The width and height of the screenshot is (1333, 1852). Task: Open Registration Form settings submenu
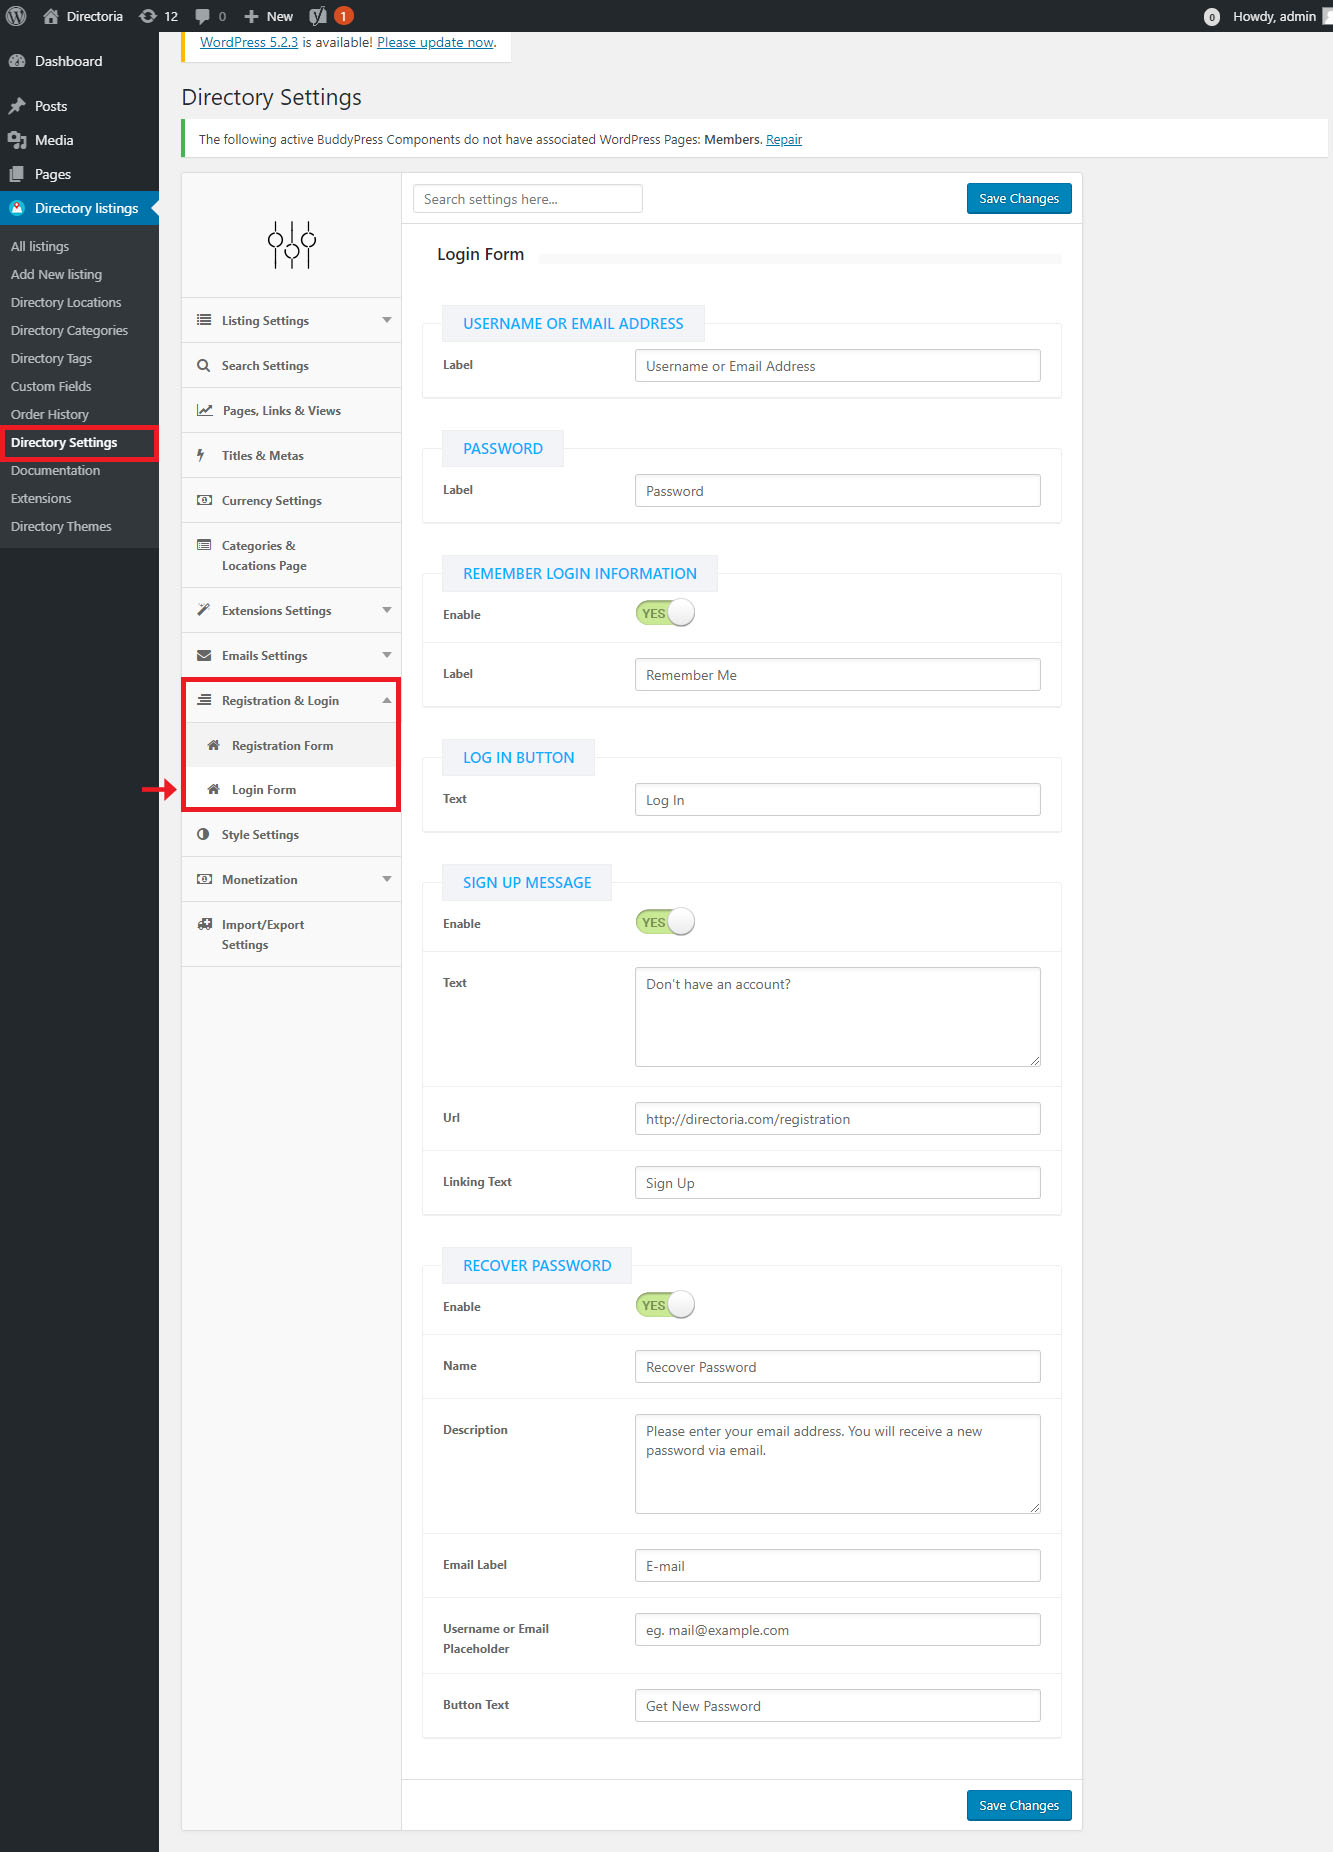tap(282, 746)
